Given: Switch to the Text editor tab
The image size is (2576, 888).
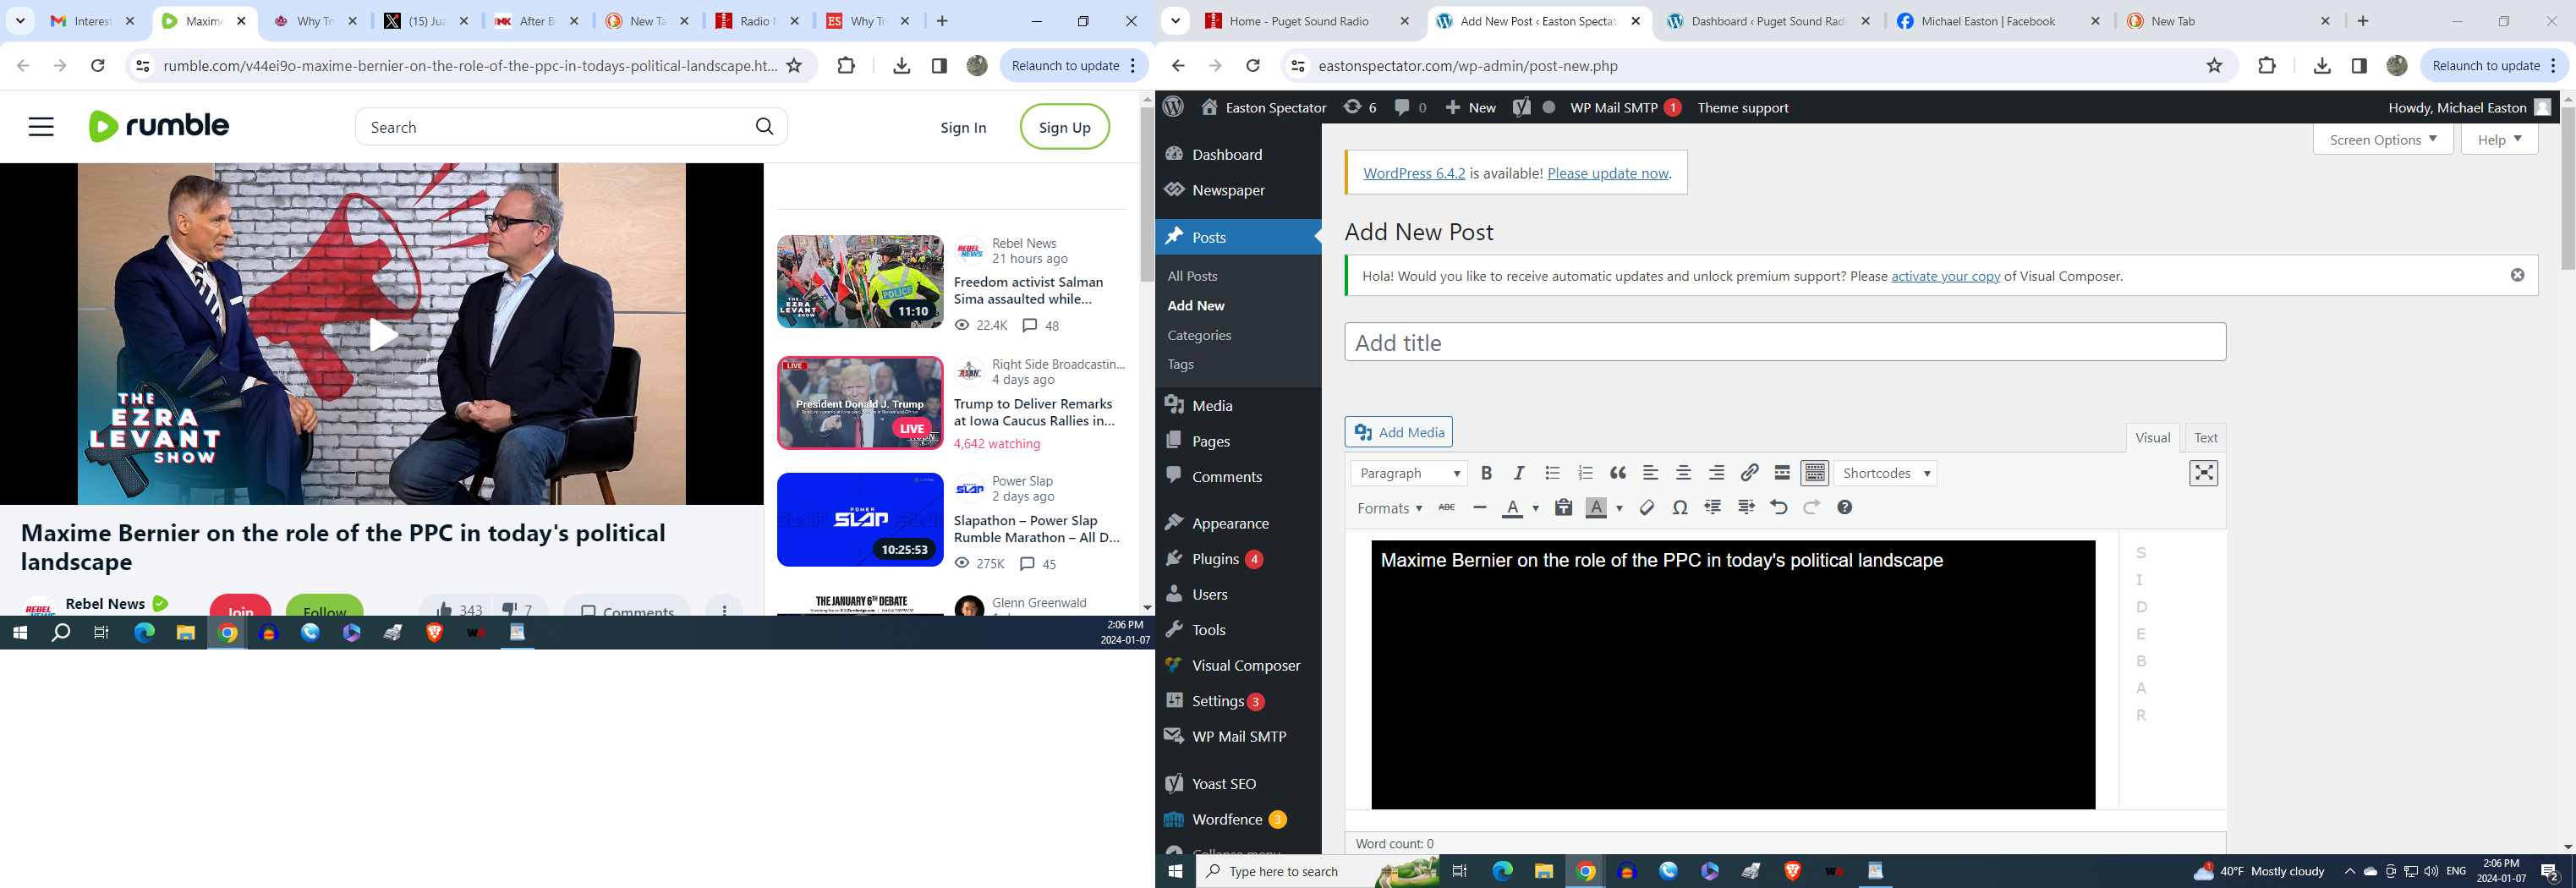Looking at the screenshot, I should [x=2205, y=438].
